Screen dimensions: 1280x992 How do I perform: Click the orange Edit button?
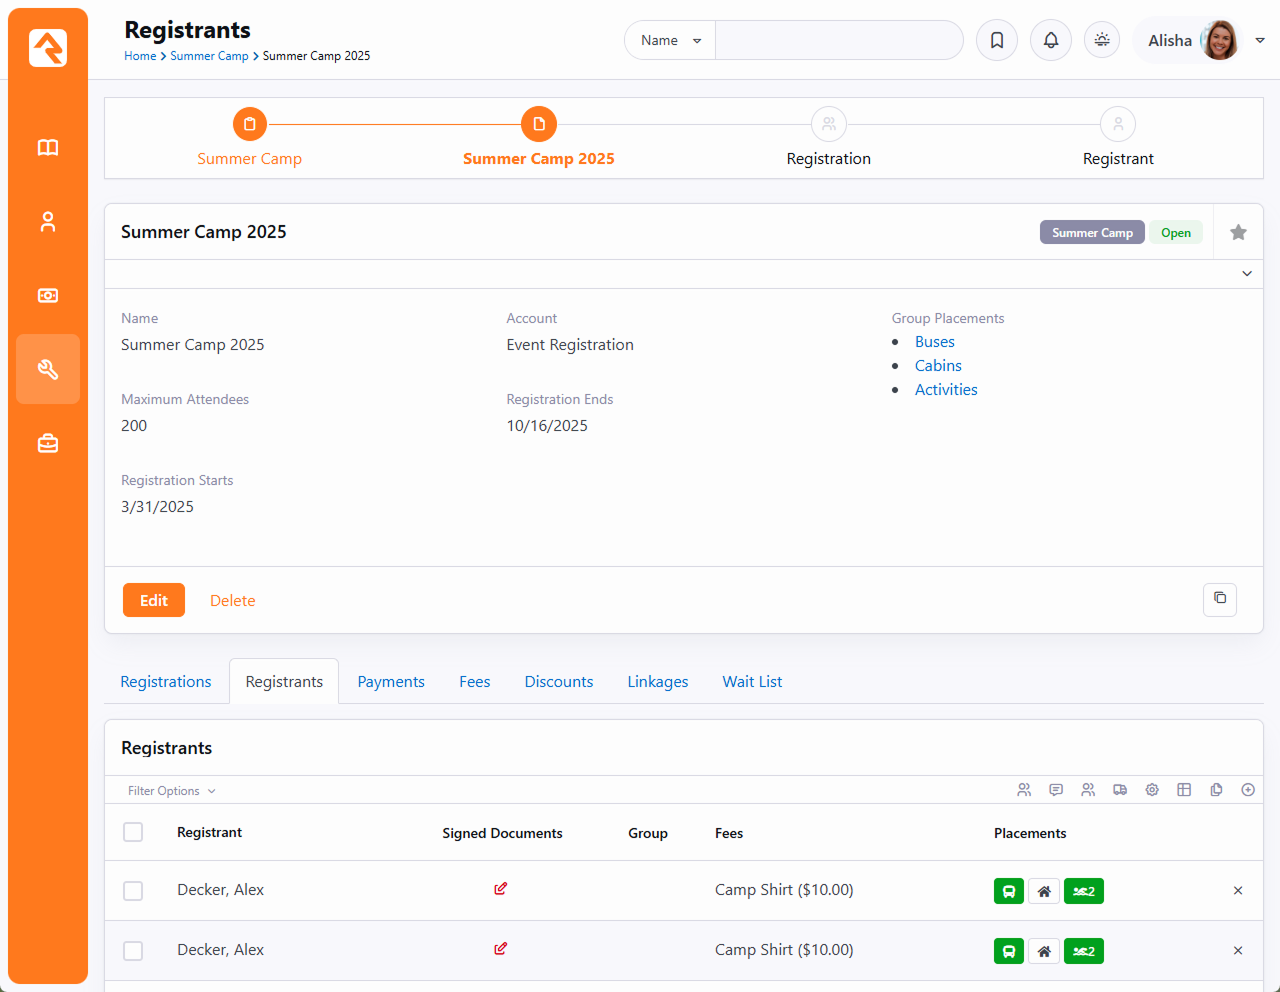[x=154, y=600]
